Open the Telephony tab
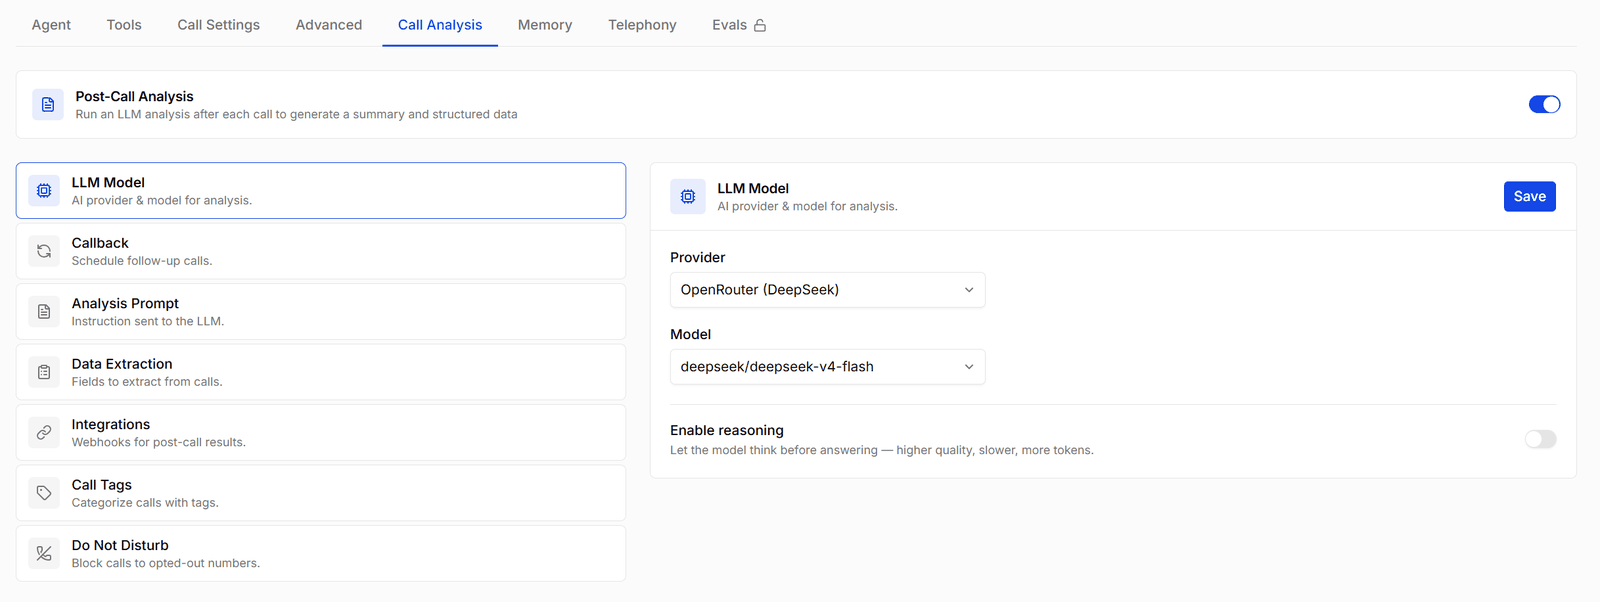The image size is (1600, 602). (x=642, y=25)
